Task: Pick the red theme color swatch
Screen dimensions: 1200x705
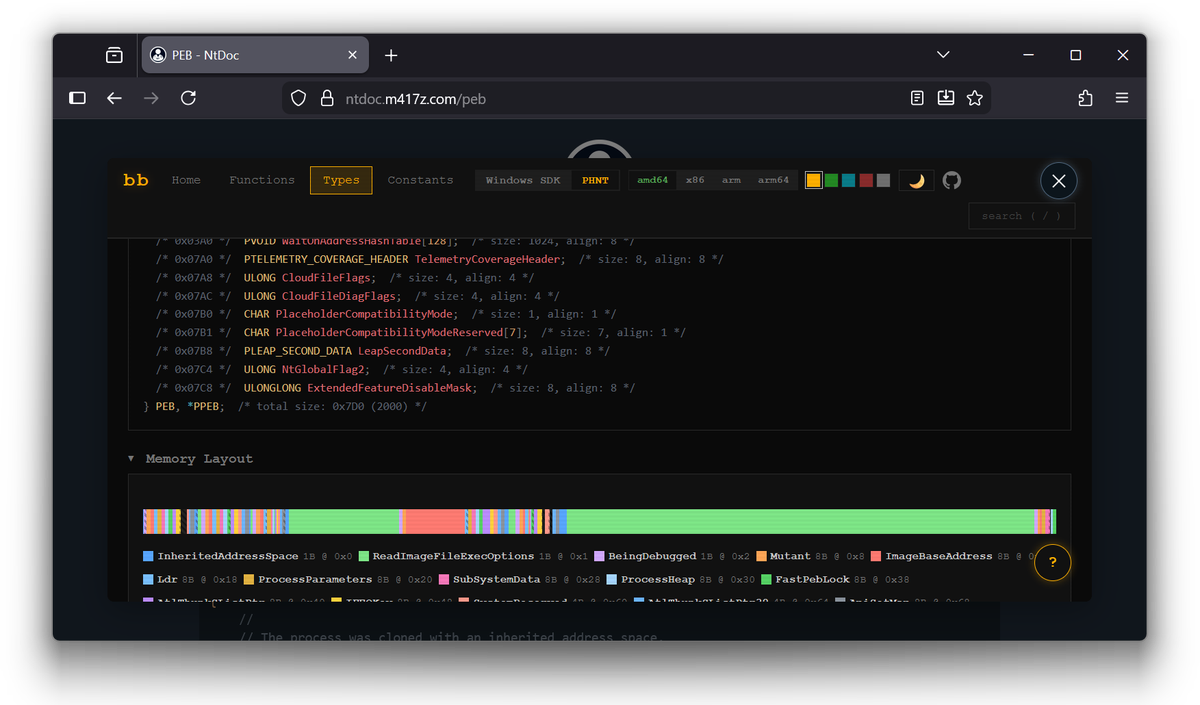Action: [x=866, y=181]
